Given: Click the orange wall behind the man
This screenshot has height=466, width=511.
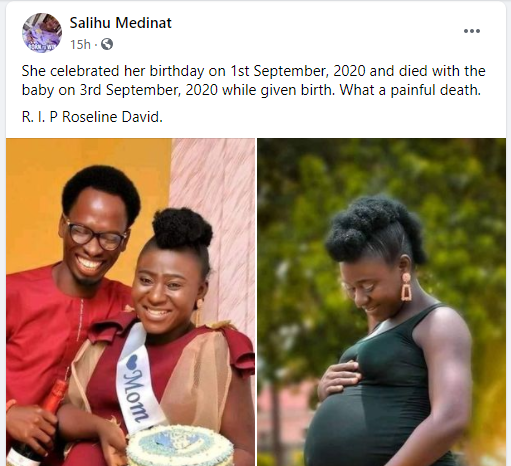Looking at the screenshot, I should point(37,200).
